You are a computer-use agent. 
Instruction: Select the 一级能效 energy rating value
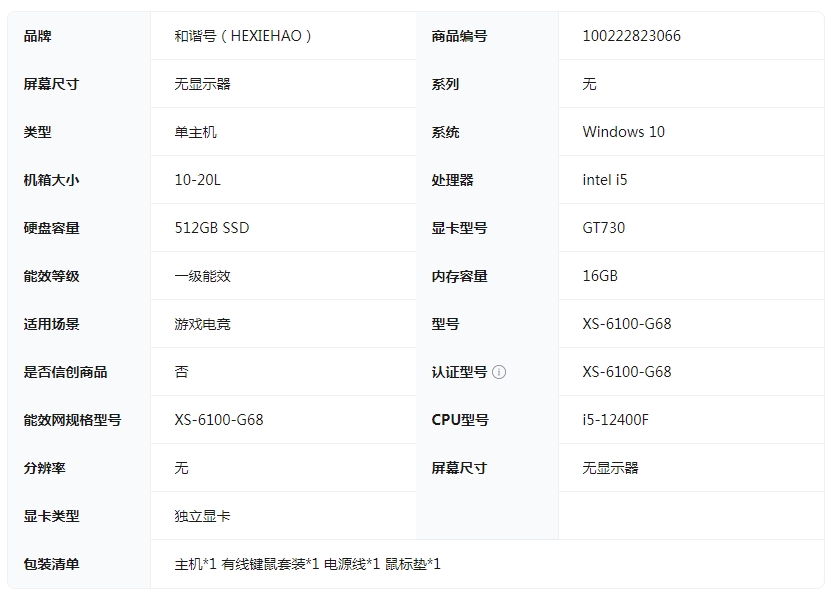point(202,276)
